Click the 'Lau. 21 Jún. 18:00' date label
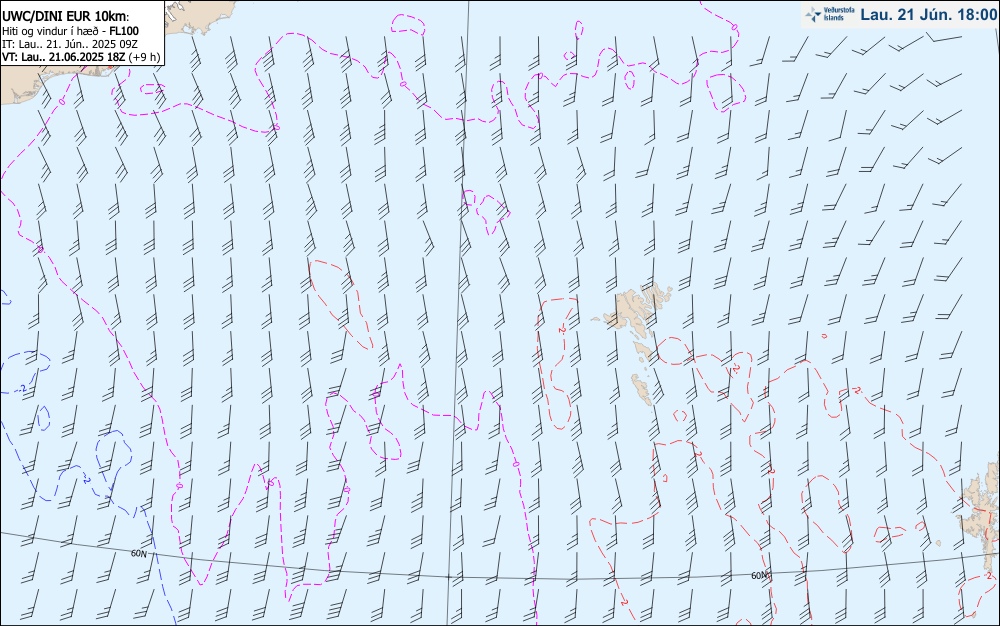 [x=928, y=14]
